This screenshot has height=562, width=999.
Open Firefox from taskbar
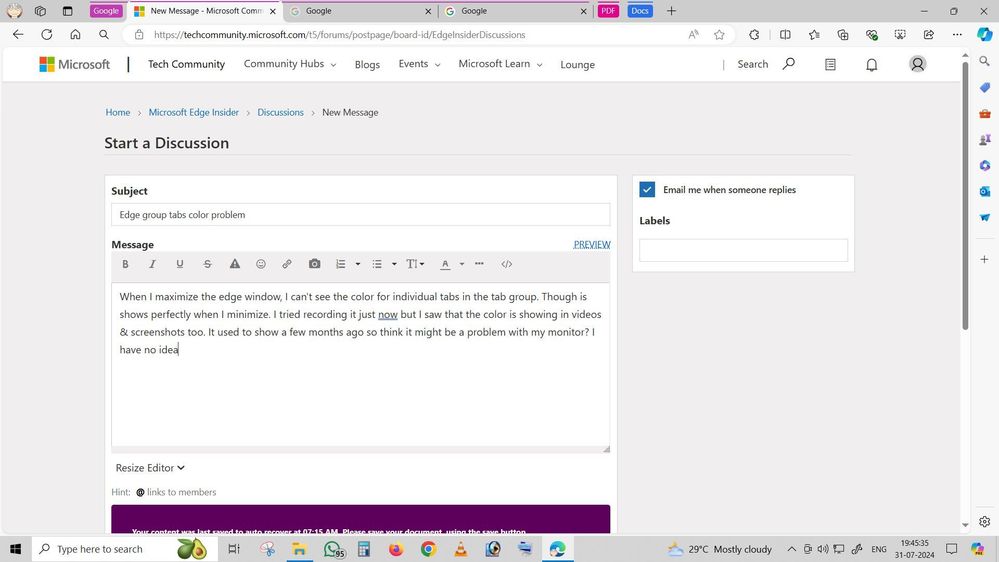pyautogui.click(x=396, y=549)
